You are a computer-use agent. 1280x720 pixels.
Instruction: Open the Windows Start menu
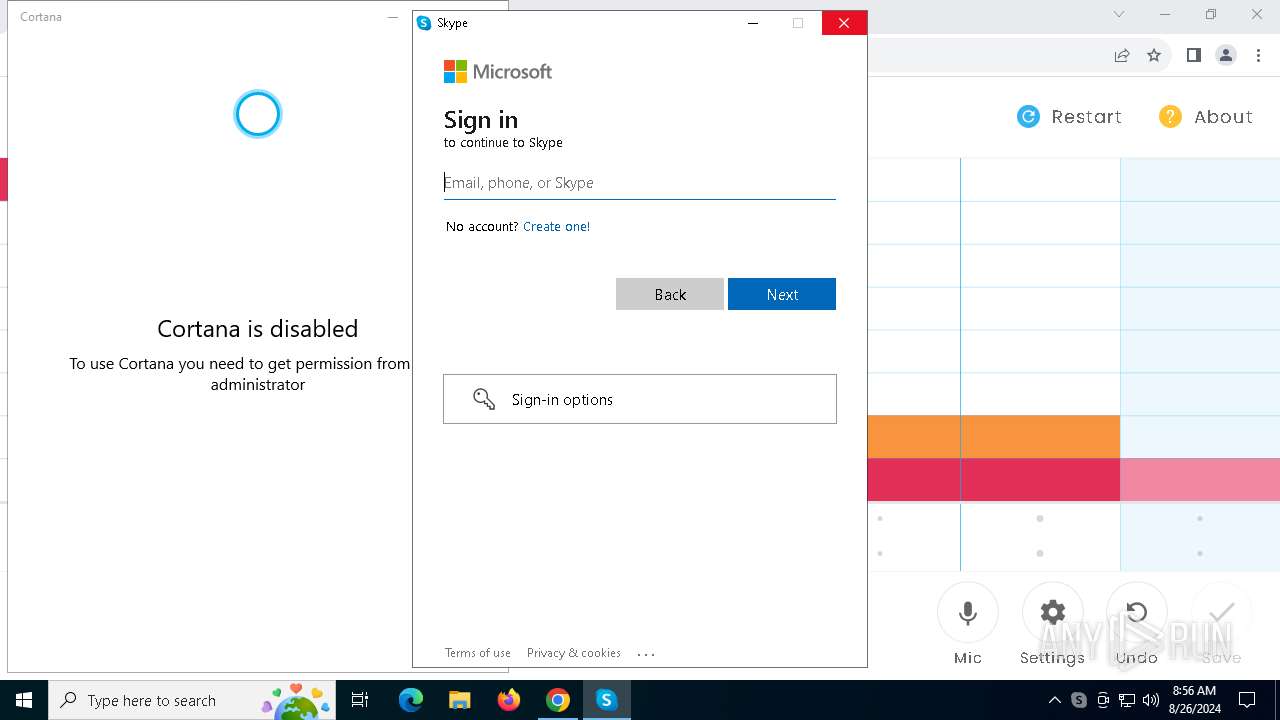pos(24,700)
